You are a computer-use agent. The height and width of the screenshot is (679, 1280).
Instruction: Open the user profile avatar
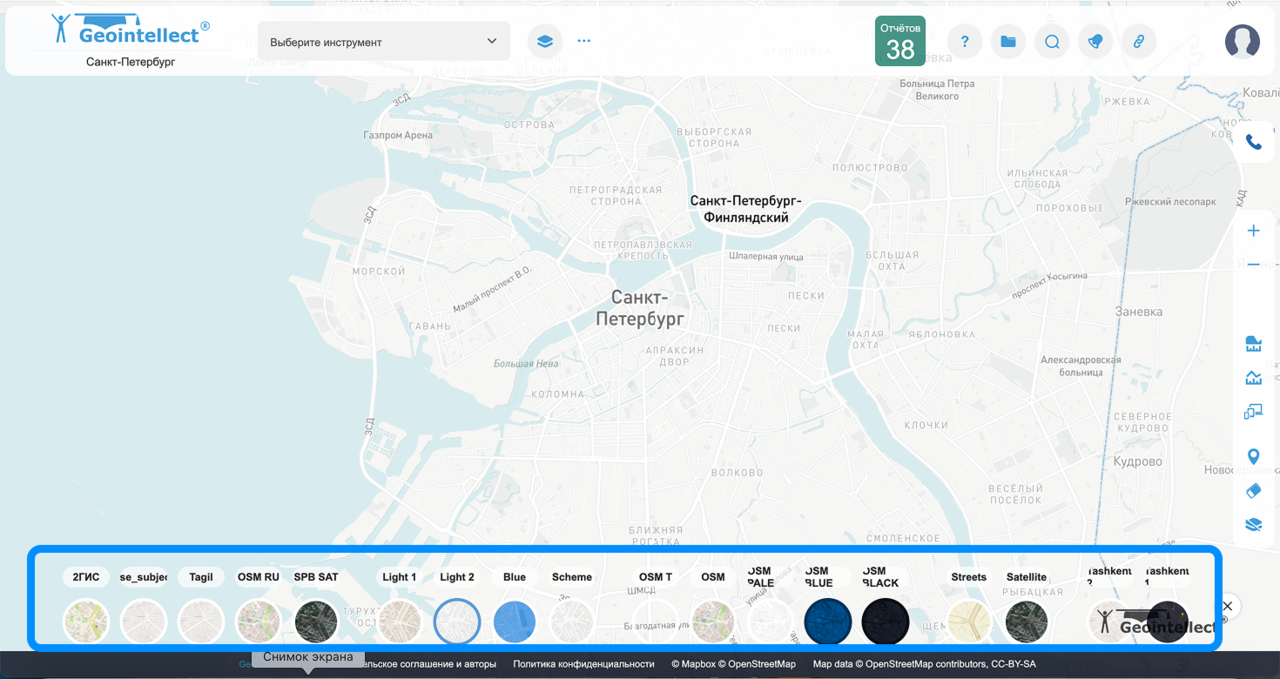[1242, 41]
